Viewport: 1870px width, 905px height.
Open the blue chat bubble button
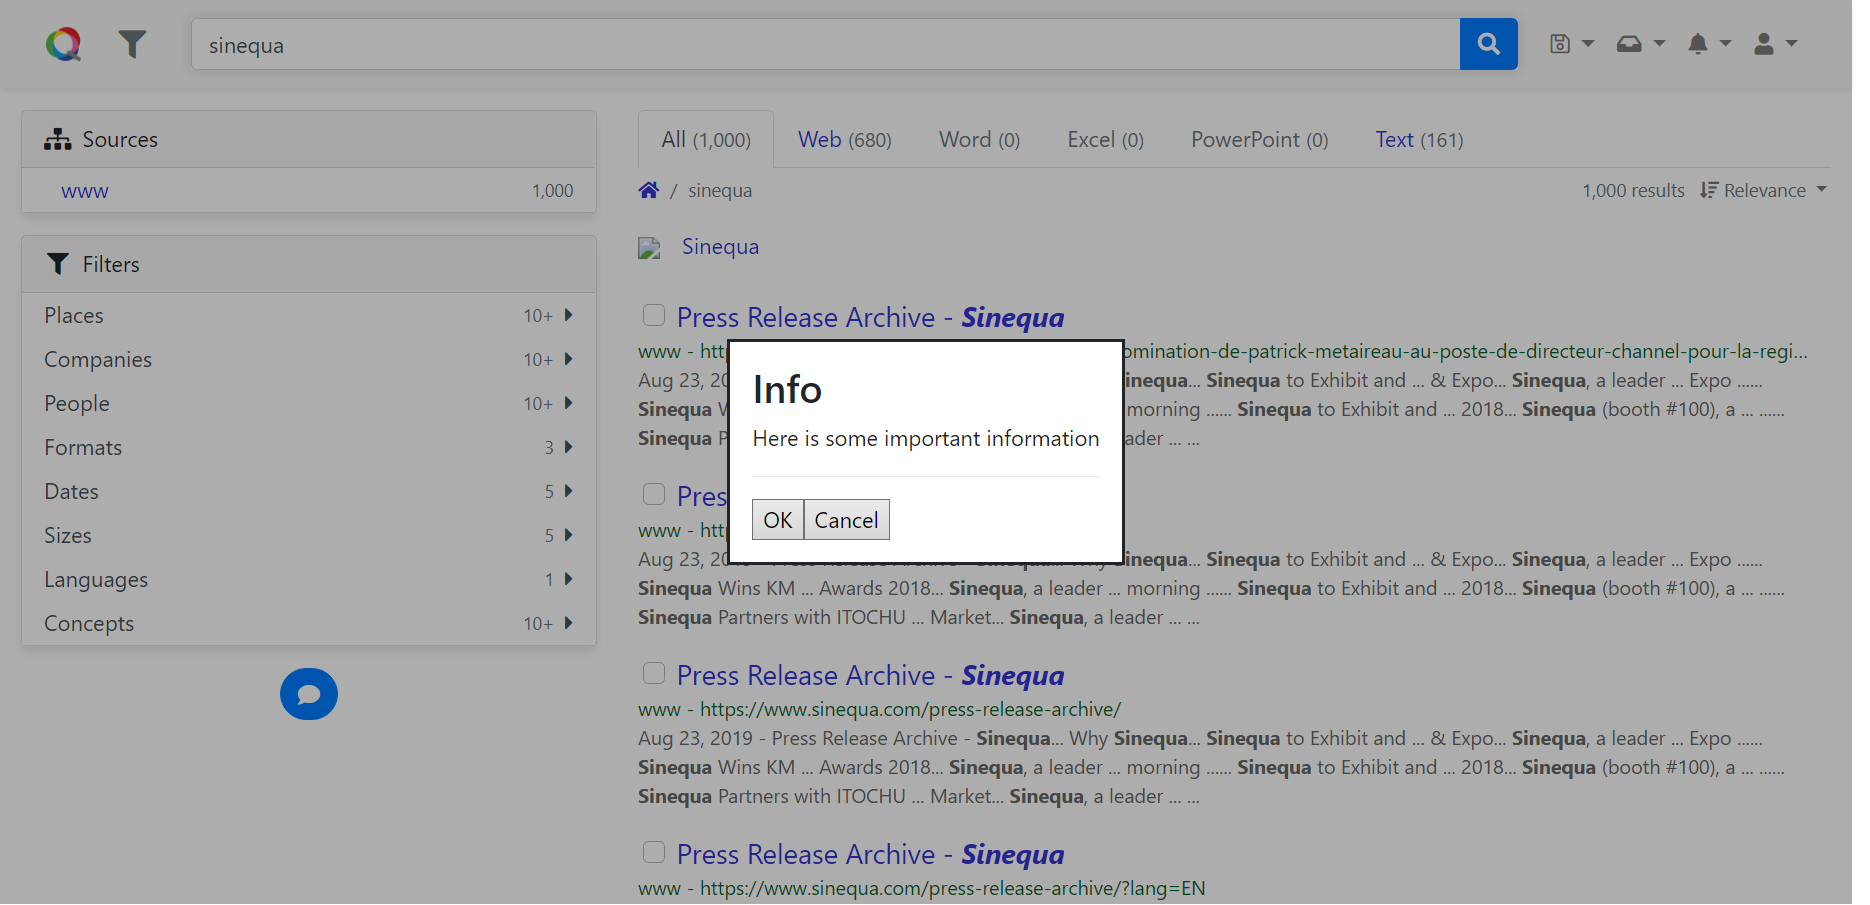[309, 694]
